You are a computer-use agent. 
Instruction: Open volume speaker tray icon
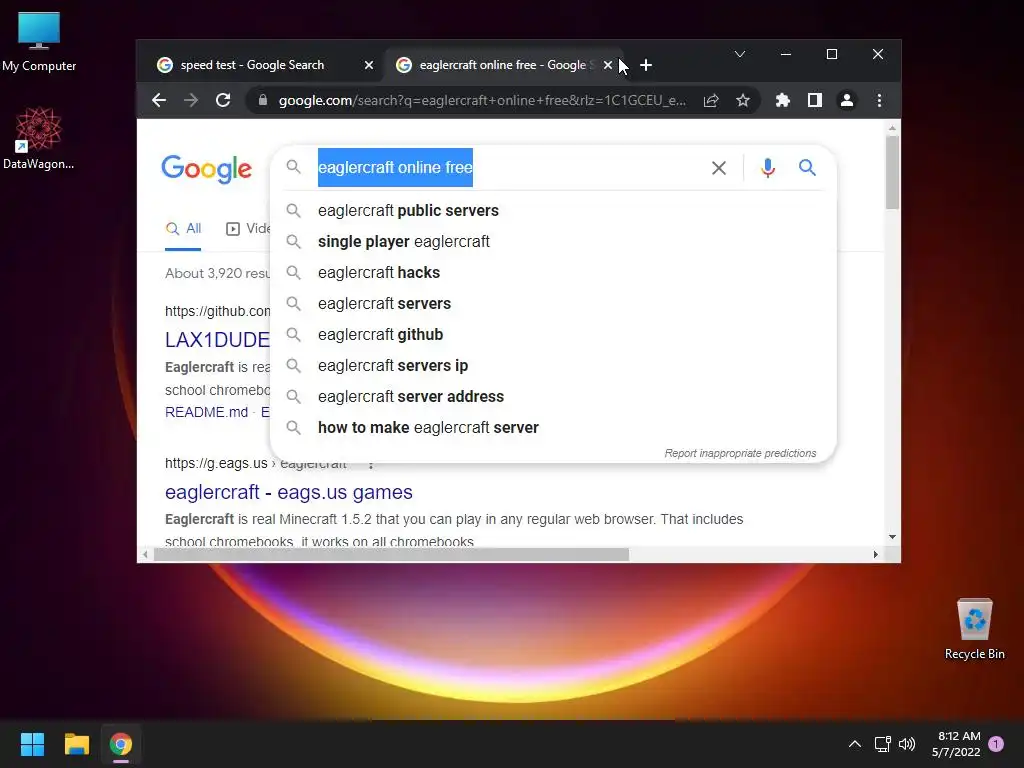907,744
